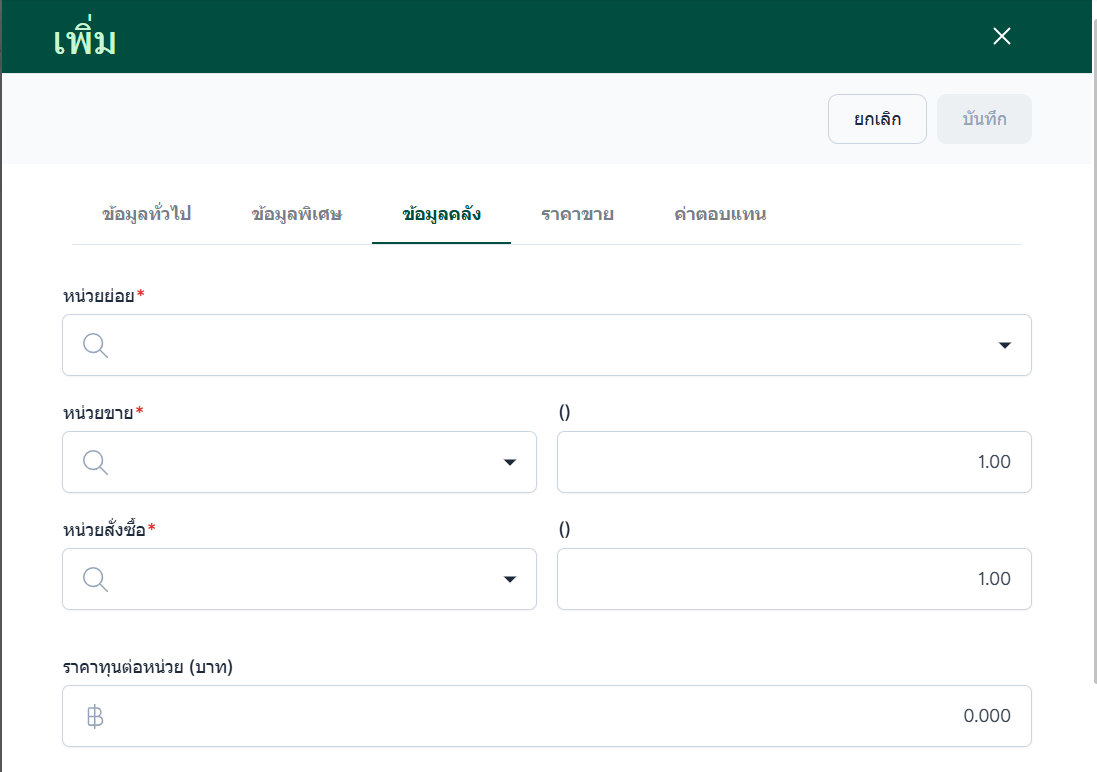Click the vertical scrollbar on the right edge
The image size is (1097, 772).
1094,350
